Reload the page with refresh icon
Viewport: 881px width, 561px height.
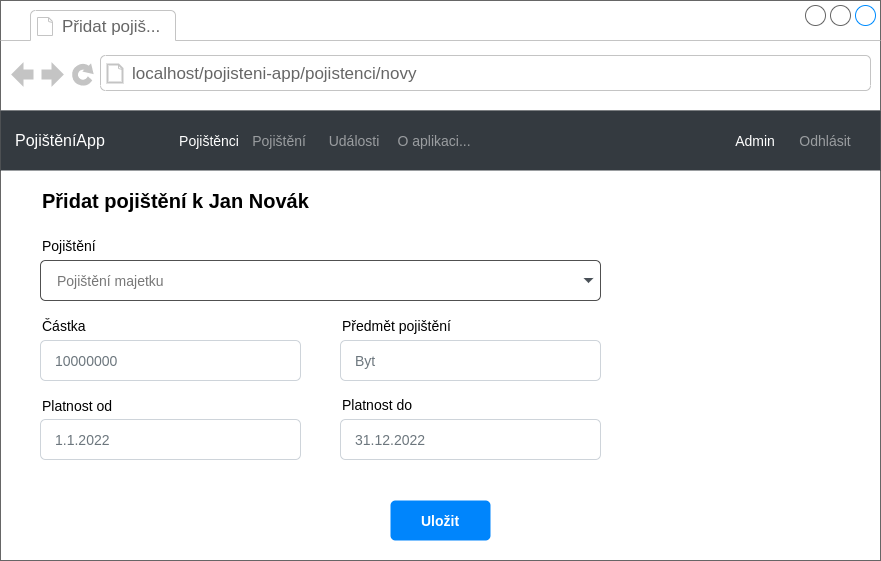[x=83, y=74]
